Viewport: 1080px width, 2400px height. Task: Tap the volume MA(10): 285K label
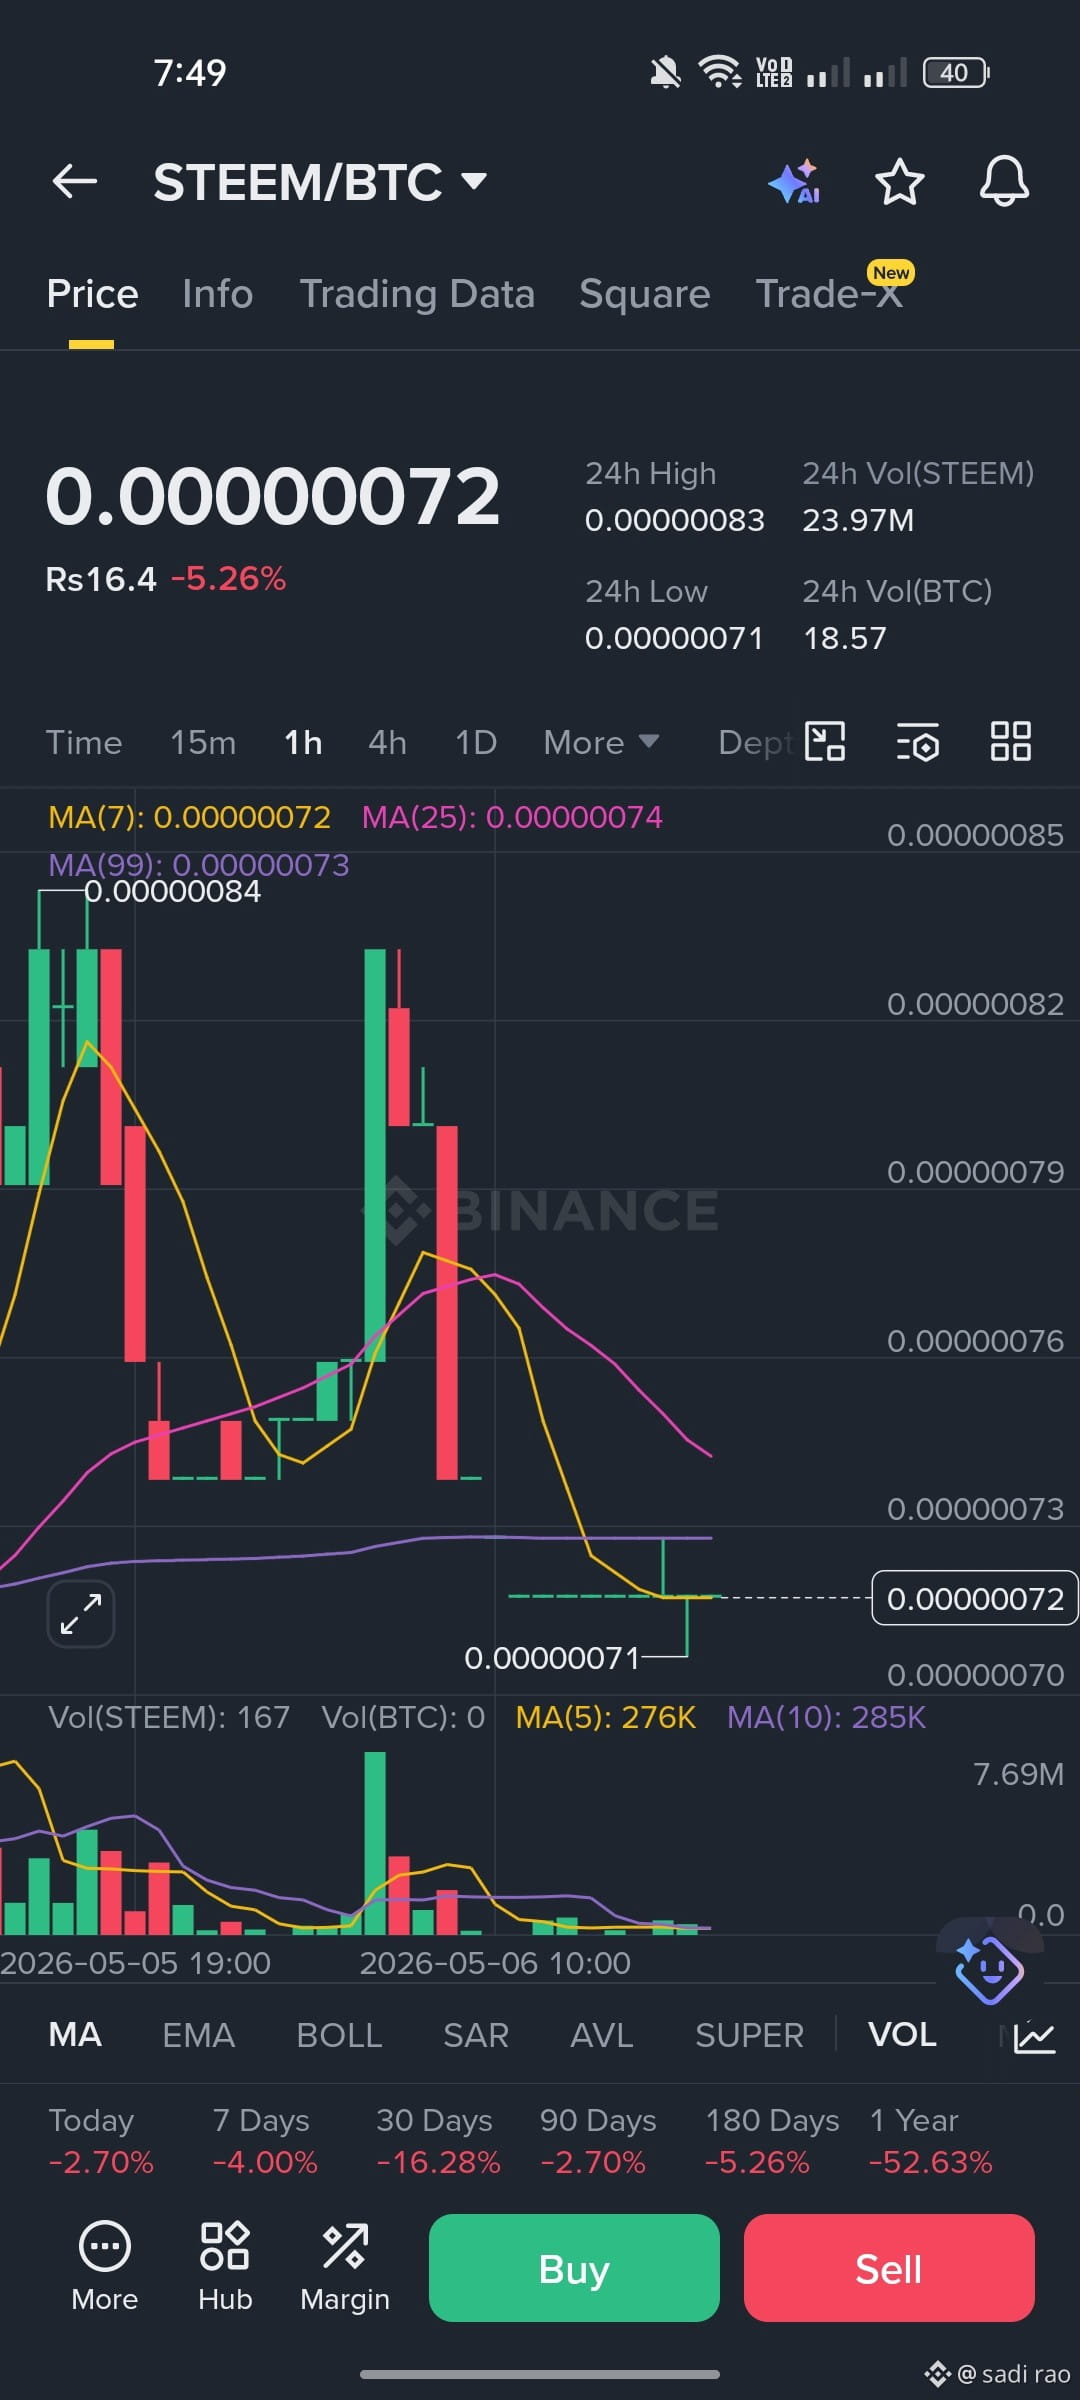point(826,1717)
